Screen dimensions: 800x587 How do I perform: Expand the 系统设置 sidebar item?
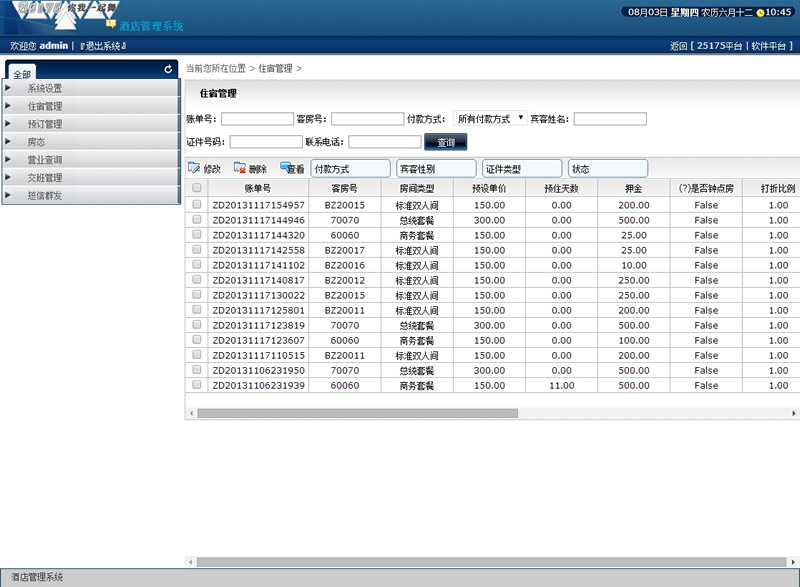tap(45, 88)
